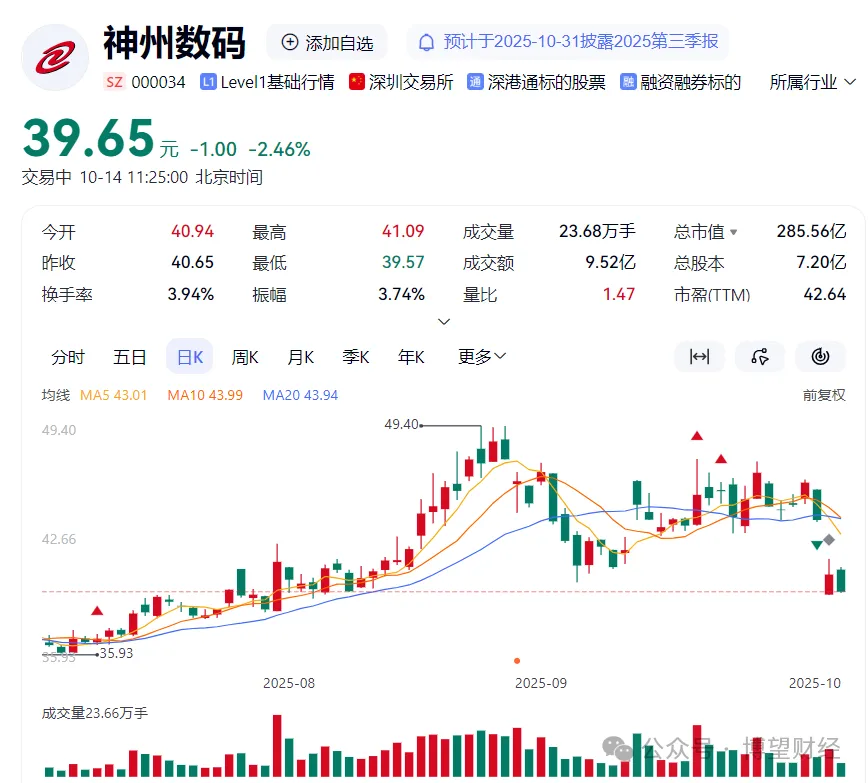868x783 pixels.
Task: Click the L1 Level1 badge icon
Action: pyautogui.click(x=208, y=83)
